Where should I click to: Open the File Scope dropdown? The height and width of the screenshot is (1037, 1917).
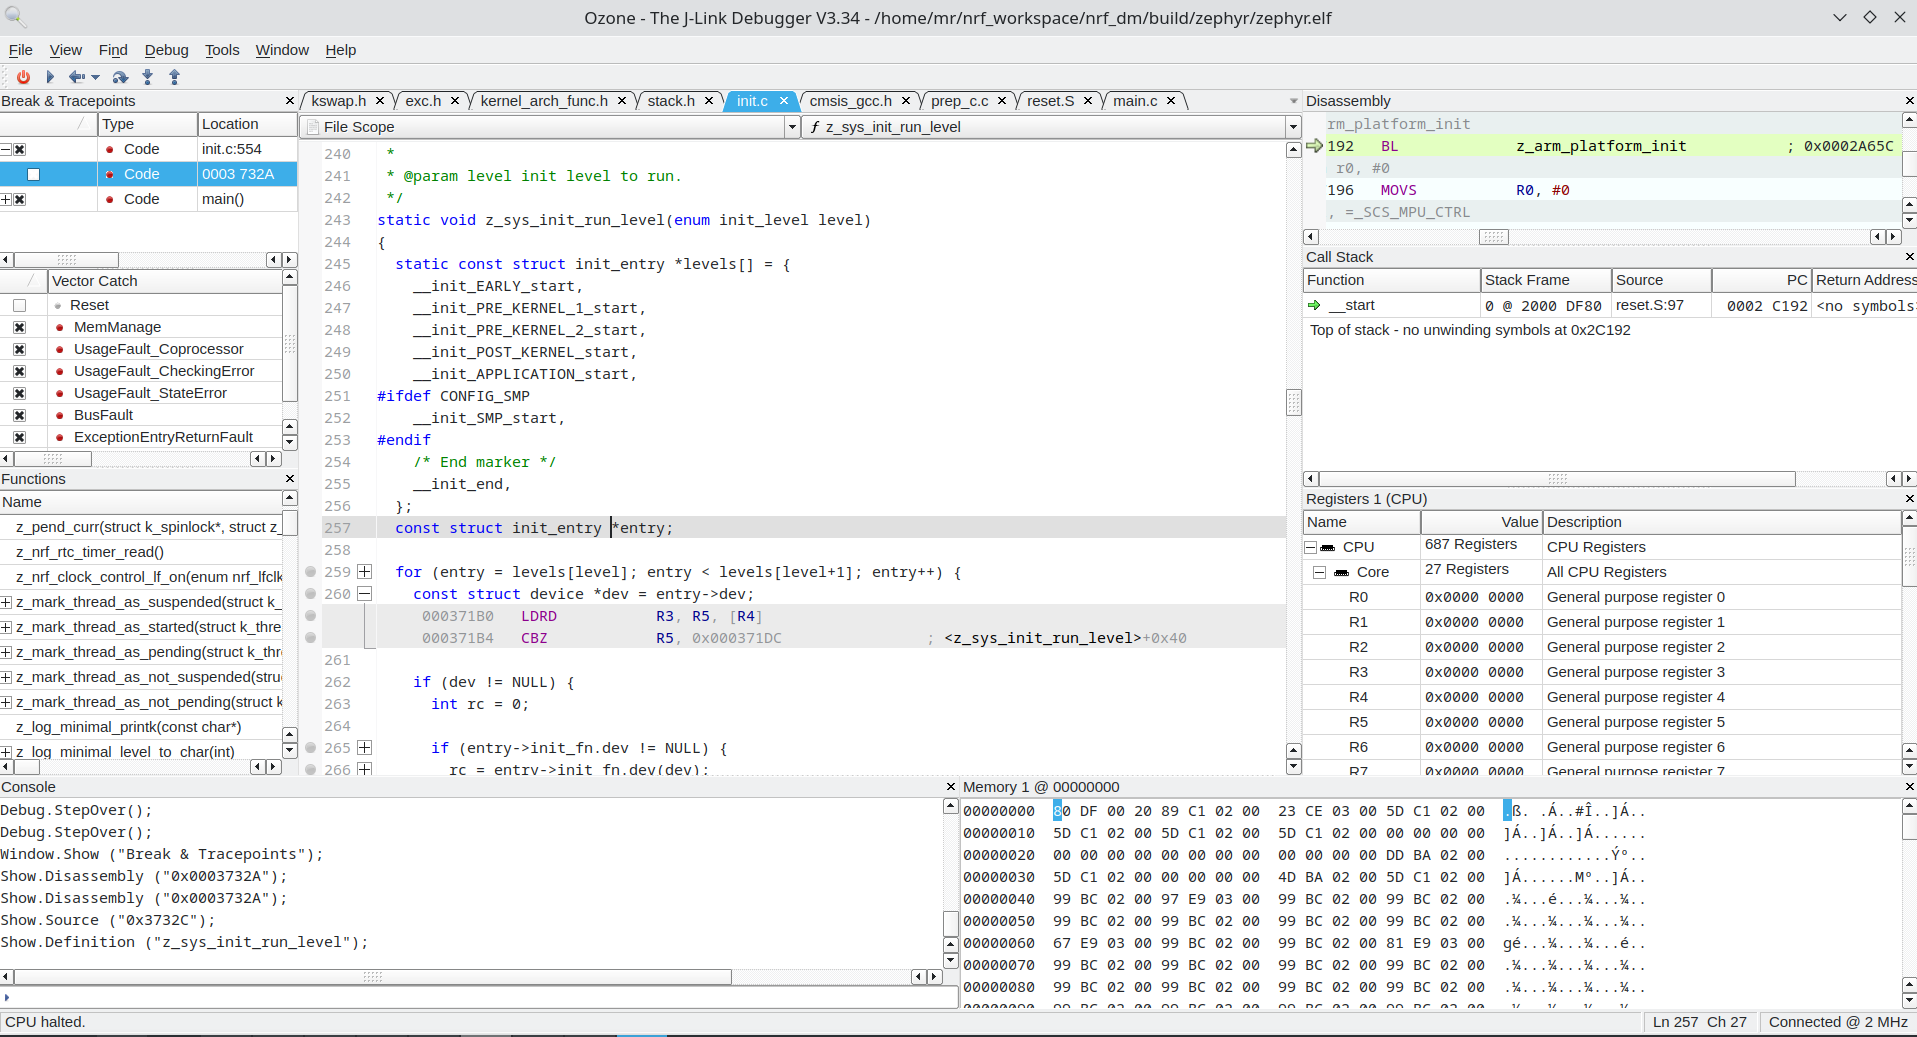tap(792, 127)
